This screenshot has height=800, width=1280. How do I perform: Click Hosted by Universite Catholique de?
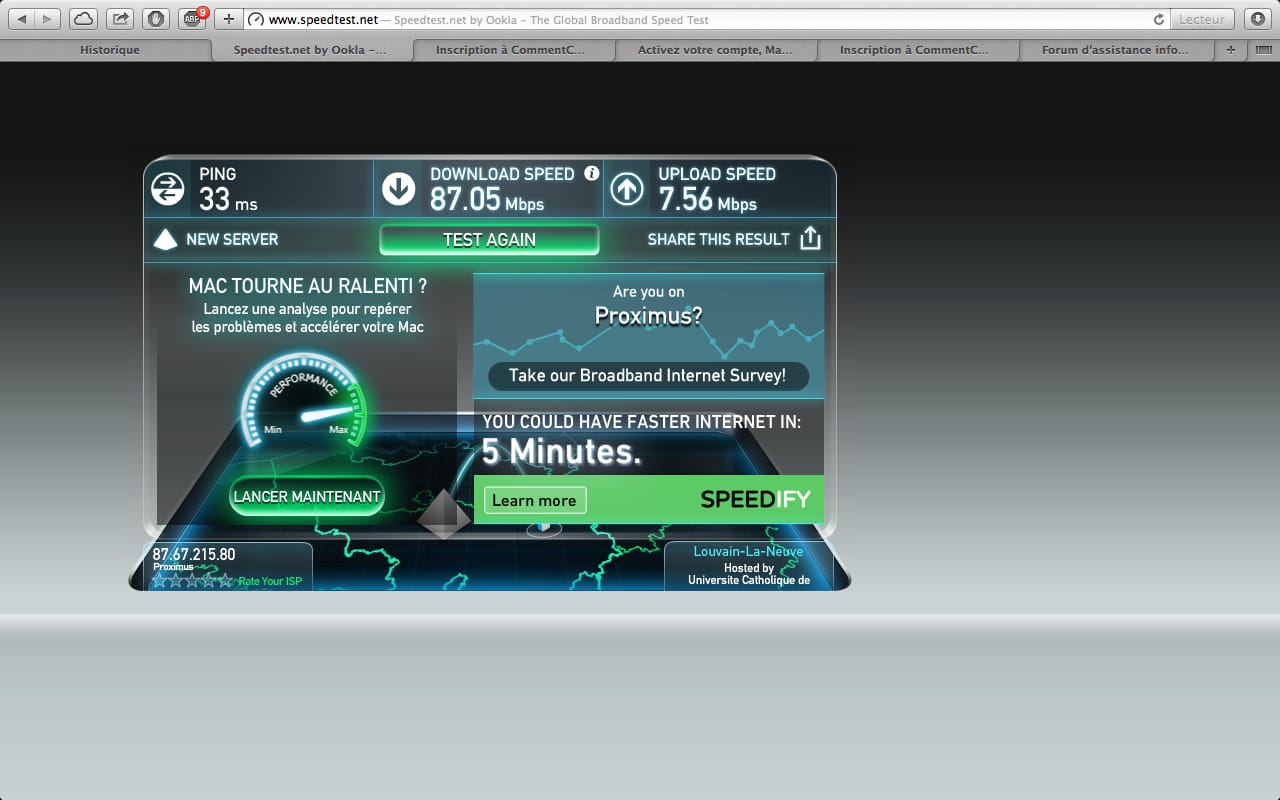pos(749,574)
